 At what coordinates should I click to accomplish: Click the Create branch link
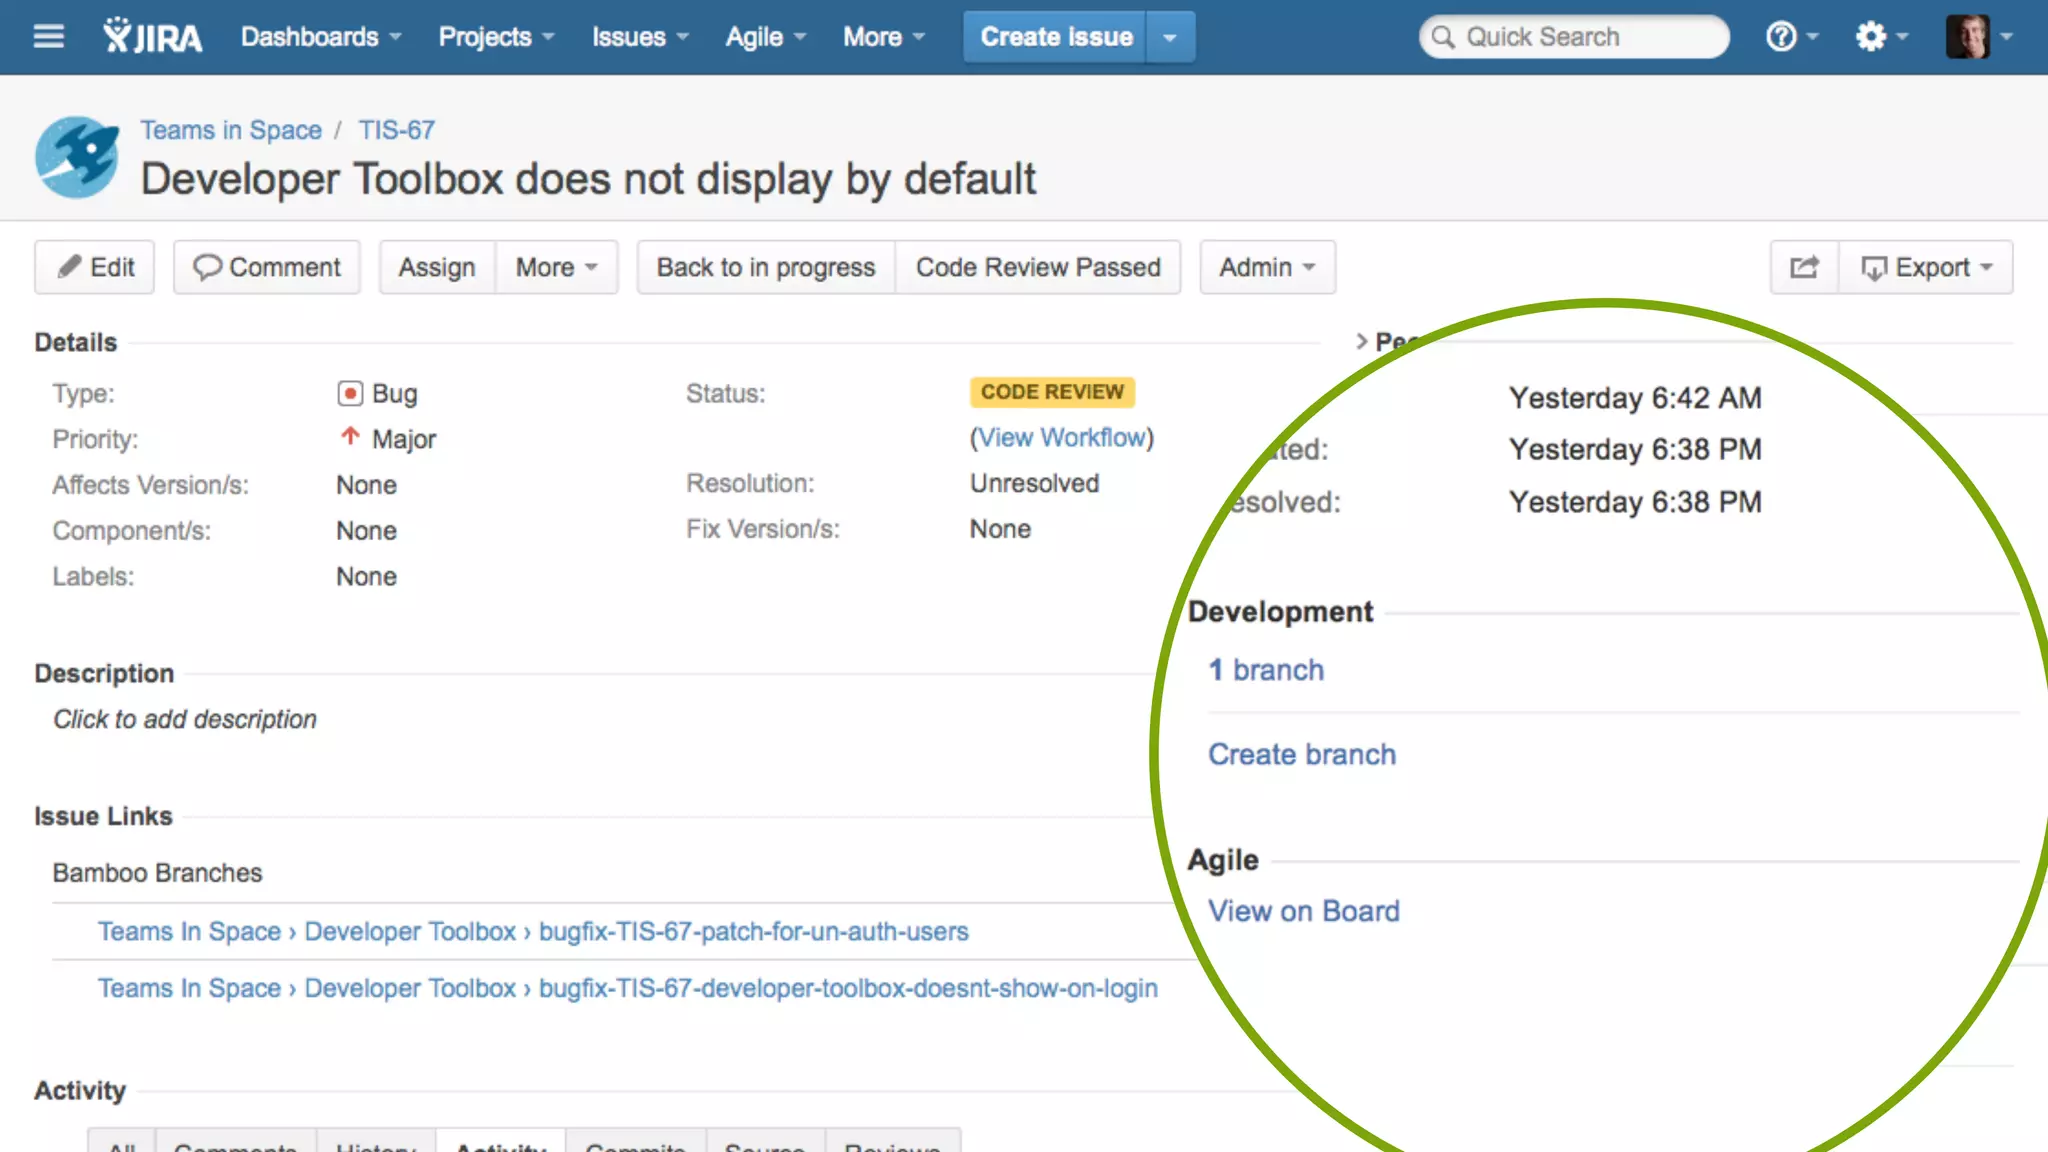coord(1301,754)
